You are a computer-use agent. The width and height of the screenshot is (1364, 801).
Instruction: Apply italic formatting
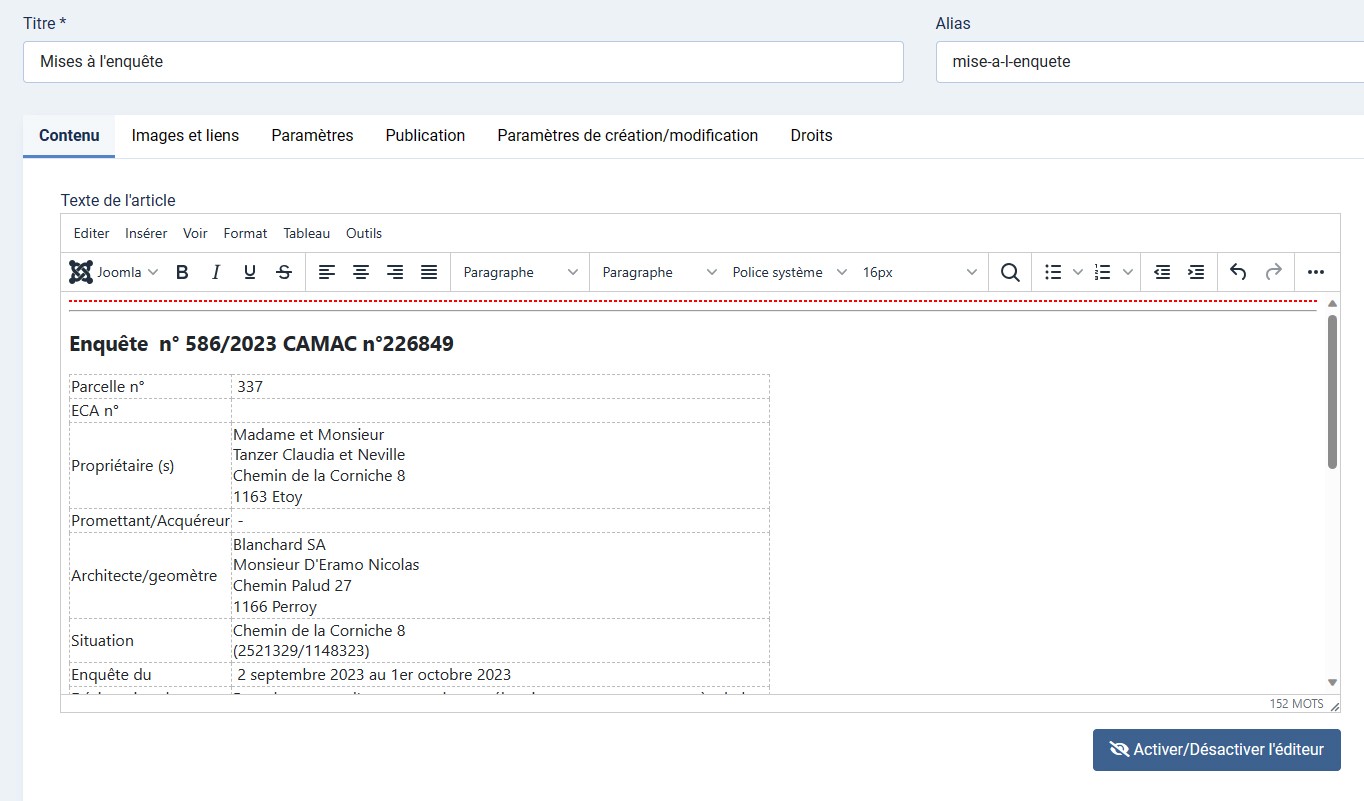coord(215,272)
